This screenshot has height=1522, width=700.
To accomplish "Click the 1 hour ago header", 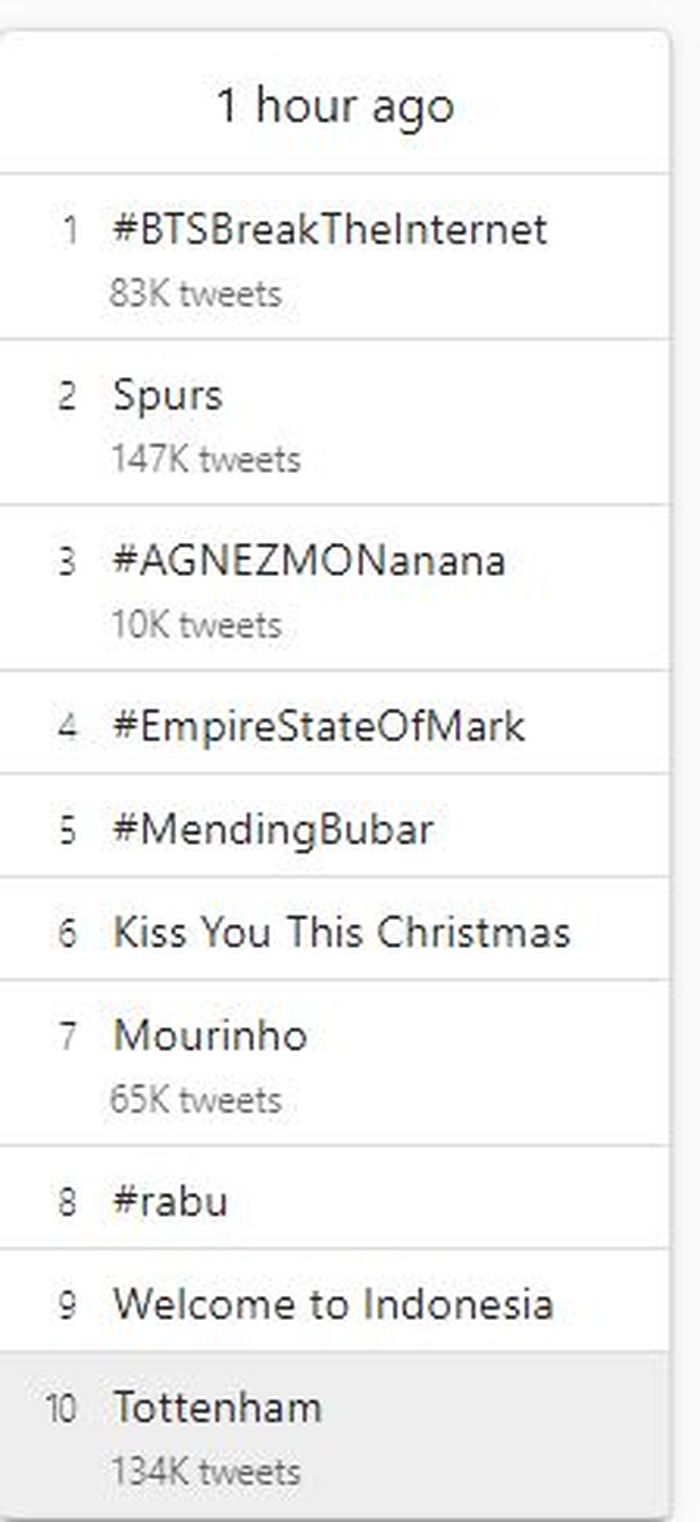I will click(338, 105).
